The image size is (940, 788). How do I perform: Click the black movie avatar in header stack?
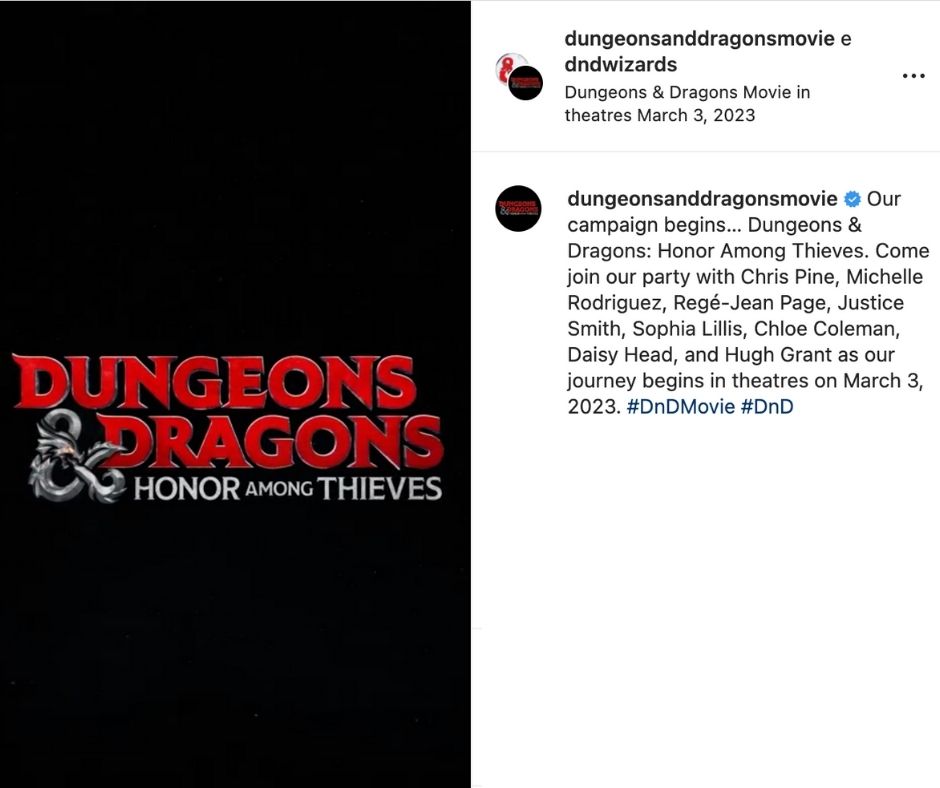(x=525, y=83)
